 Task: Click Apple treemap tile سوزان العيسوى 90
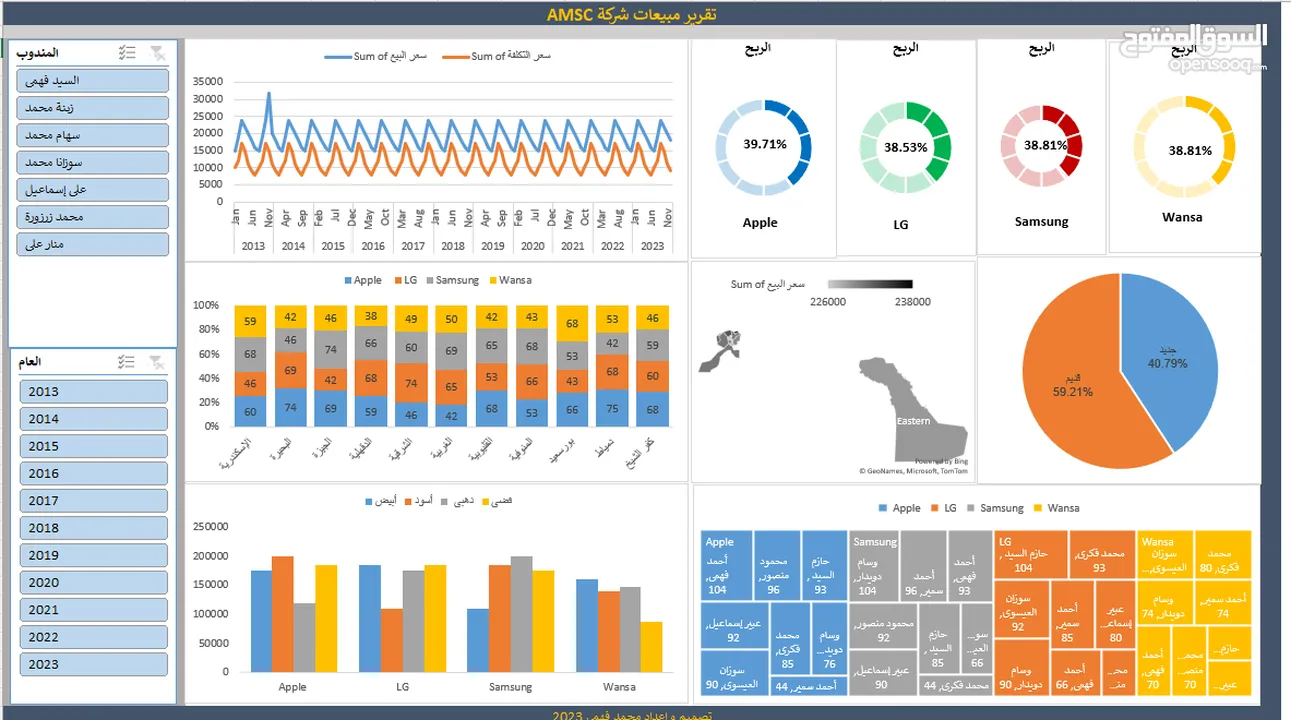(x=734, y=672)
